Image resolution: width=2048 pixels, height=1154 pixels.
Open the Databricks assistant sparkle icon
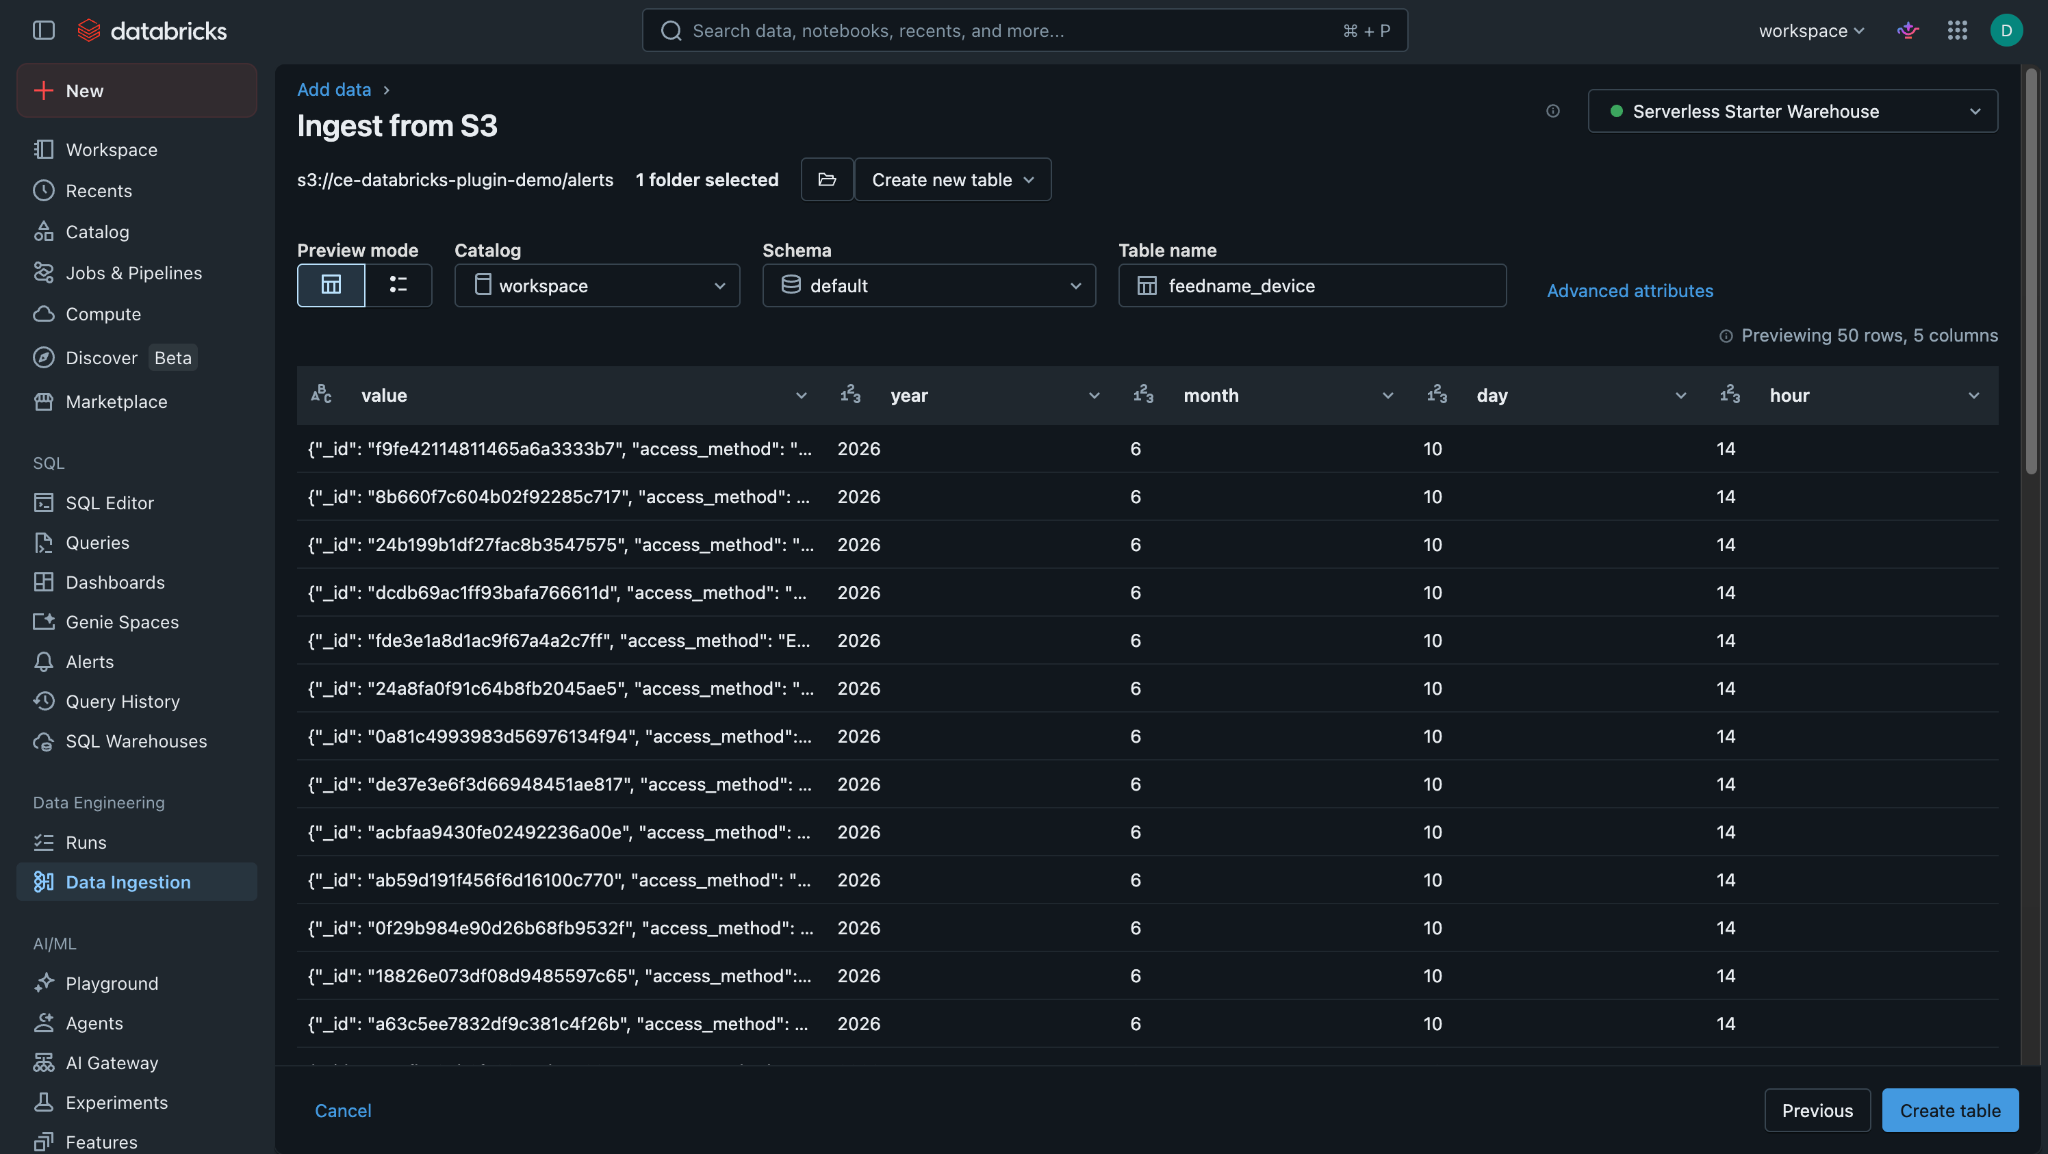click(1908, 30)
